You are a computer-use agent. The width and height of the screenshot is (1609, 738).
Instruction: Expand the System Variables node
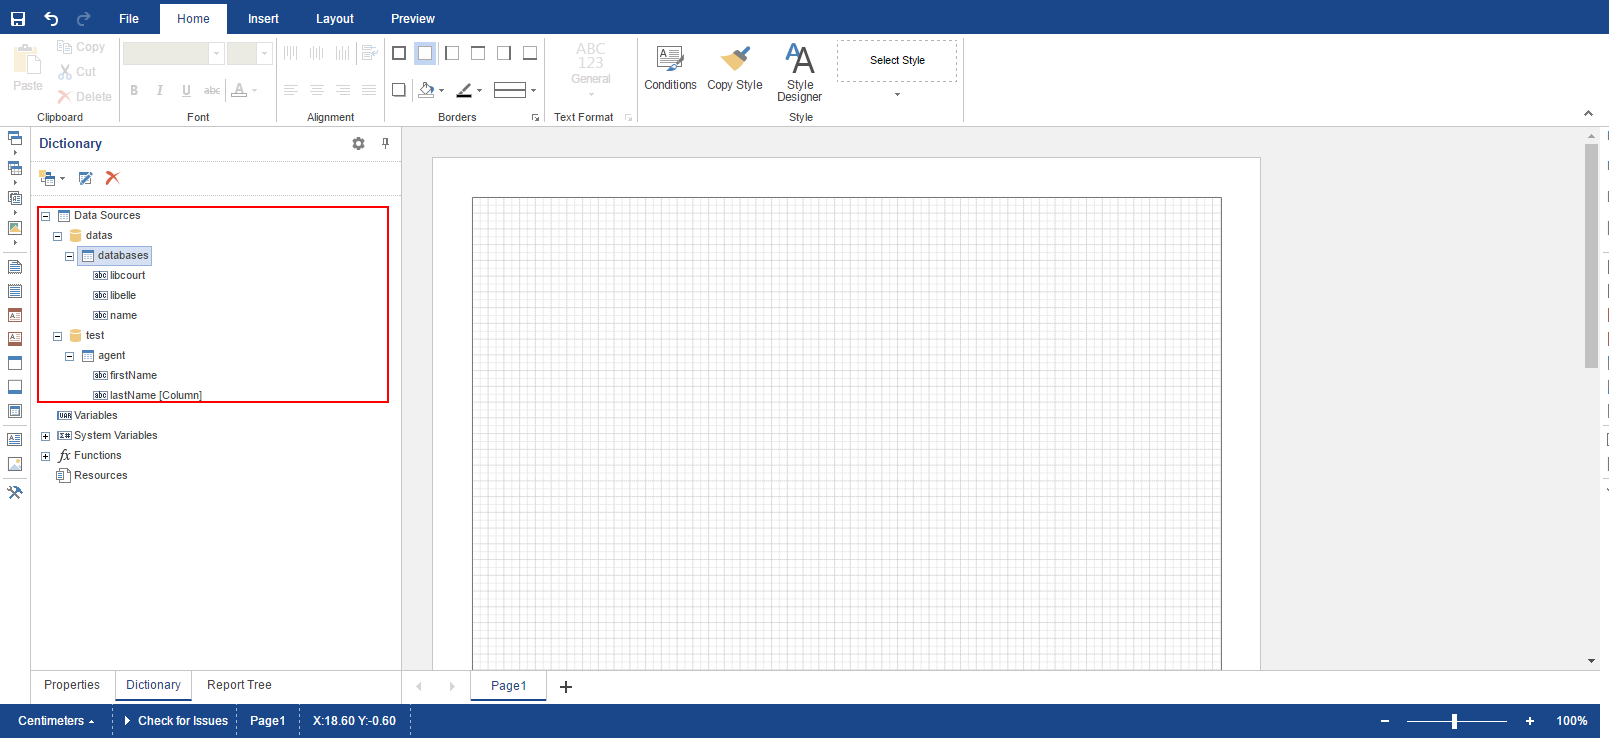(x=46, y=436)
